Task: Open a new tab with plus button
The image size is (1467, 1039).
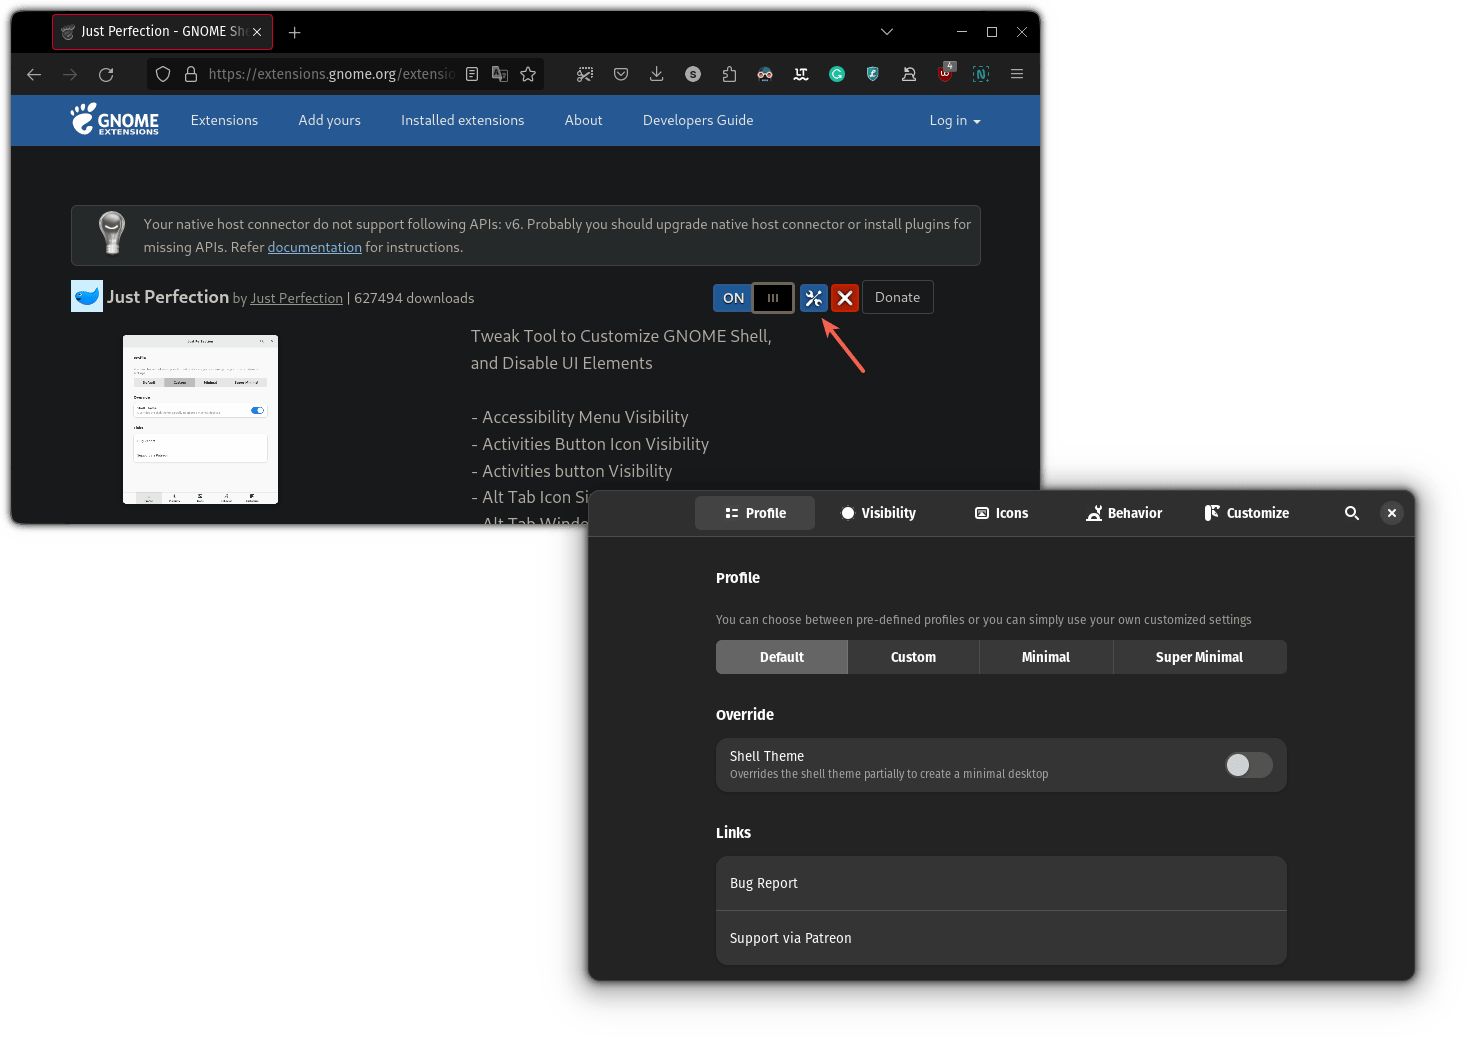Action: [294, 32]
